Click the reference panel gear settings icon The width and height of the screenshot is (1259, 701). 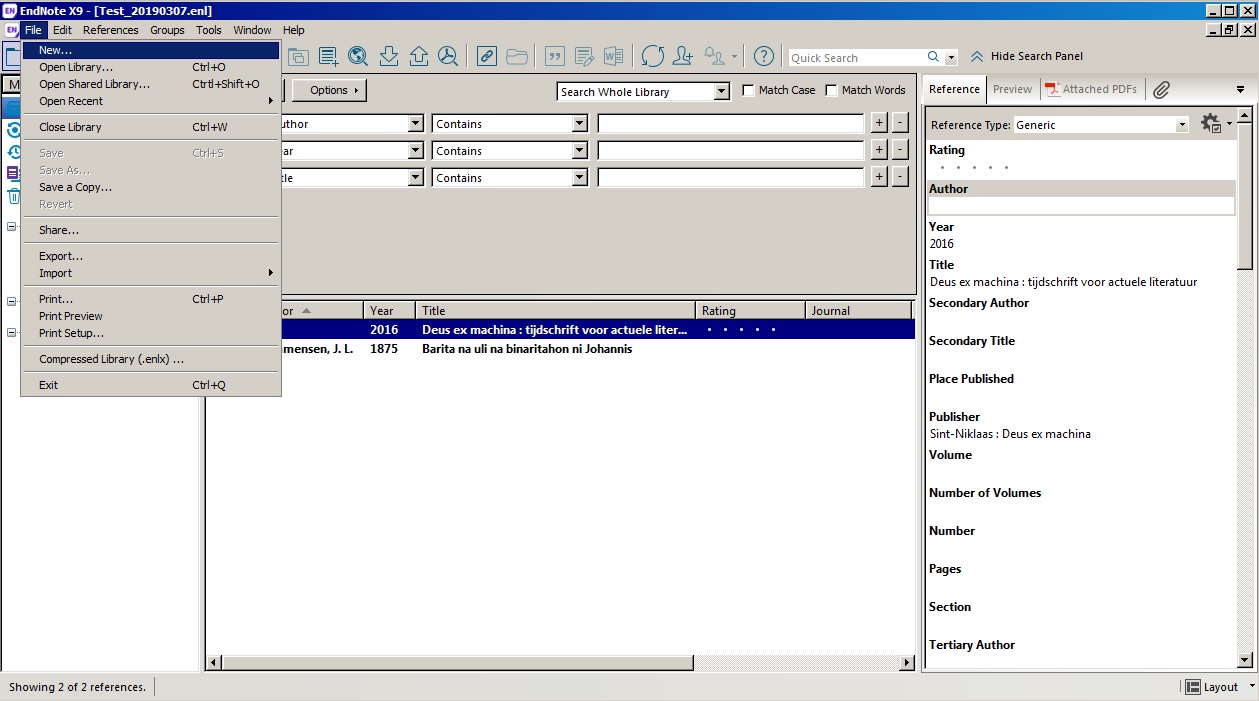[x=1211, y=124]
